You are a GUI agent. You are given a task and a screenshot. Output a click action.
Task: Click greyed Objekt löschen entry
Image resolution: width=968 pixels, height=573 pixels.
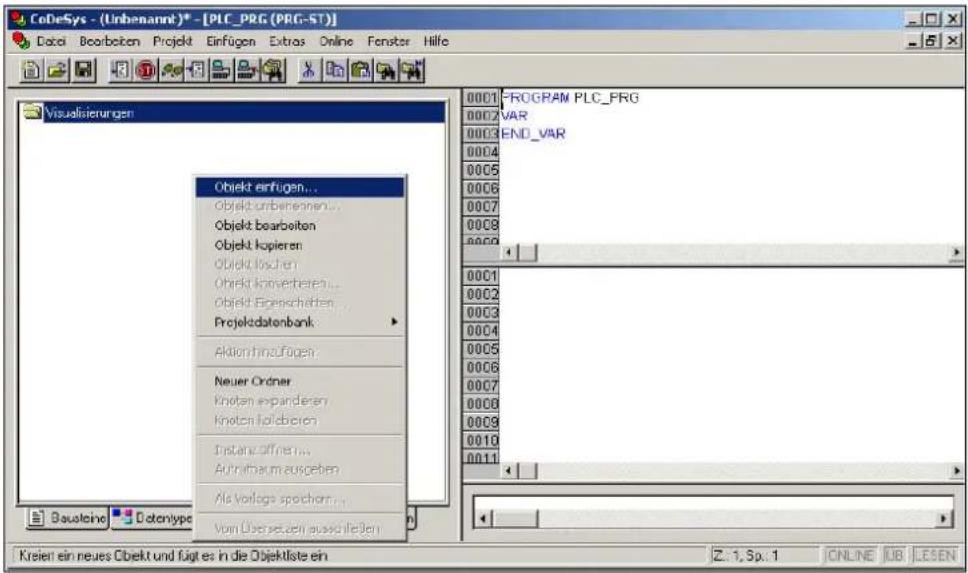(300, 264)
